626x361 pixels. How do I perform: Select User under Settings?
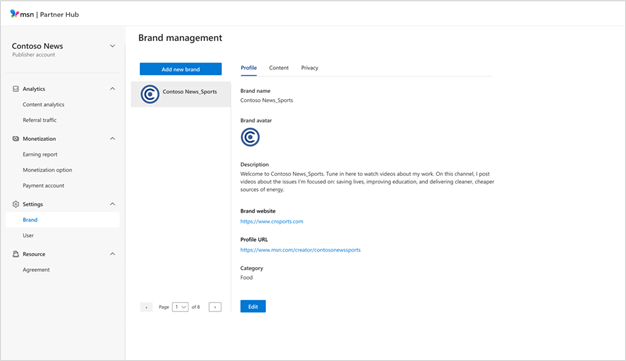point(28,236)
